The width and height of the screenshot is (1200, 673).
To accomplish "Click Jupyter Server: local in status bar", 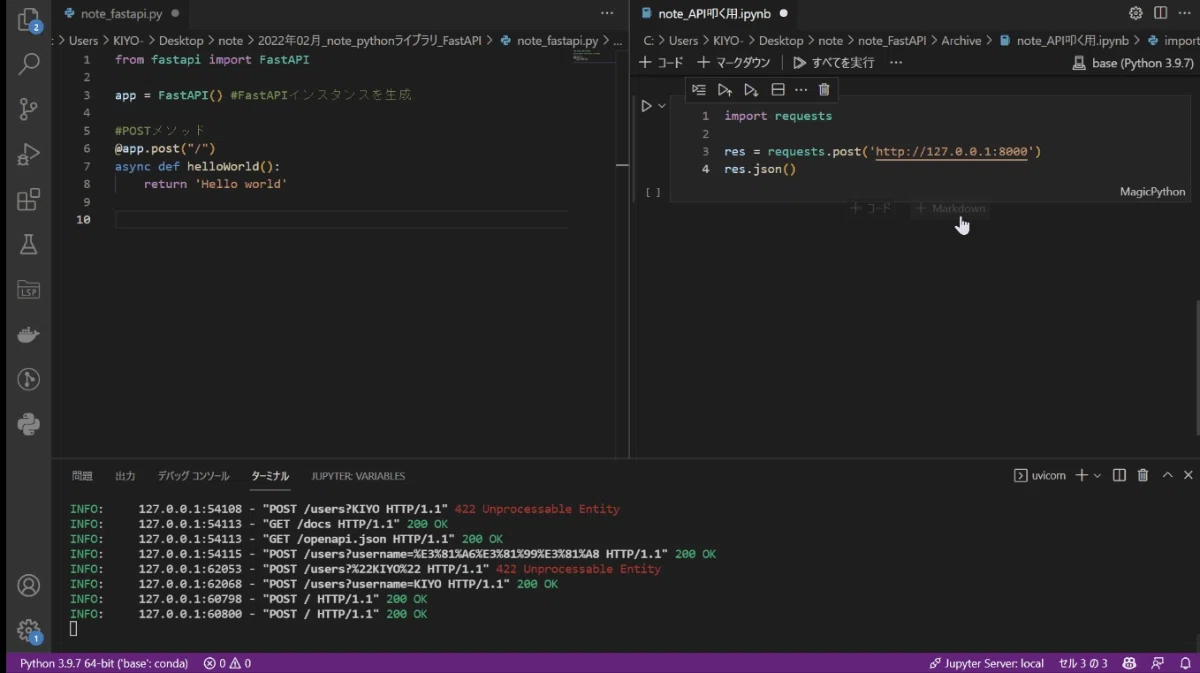I will (986, 663).
